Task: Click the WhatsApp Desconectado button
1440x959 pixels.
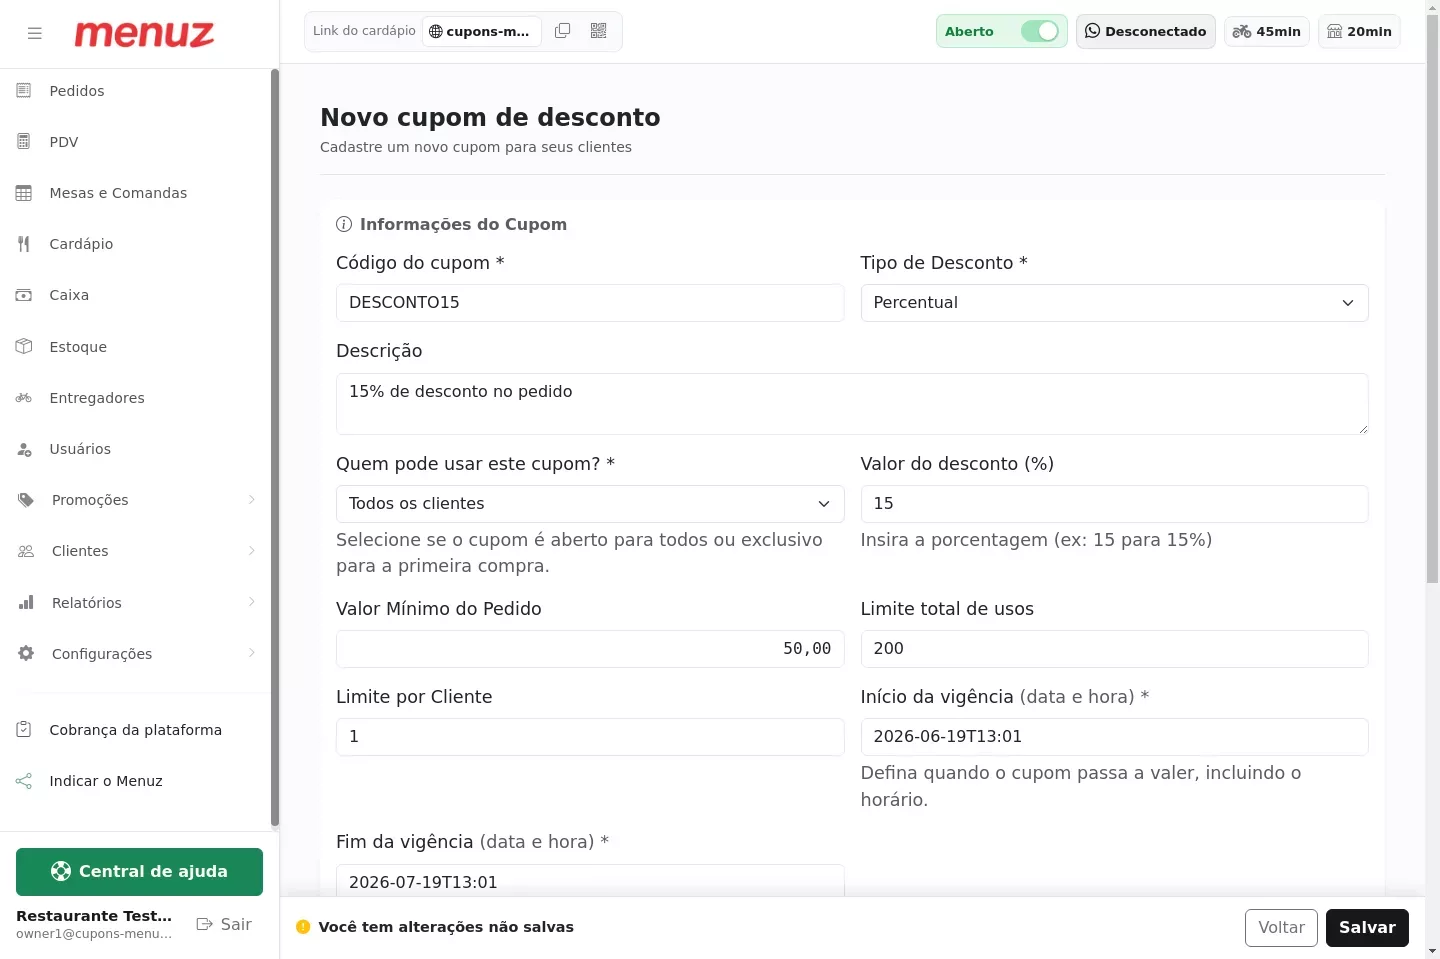Action: pyautogui.click(x=1146, y=31)
